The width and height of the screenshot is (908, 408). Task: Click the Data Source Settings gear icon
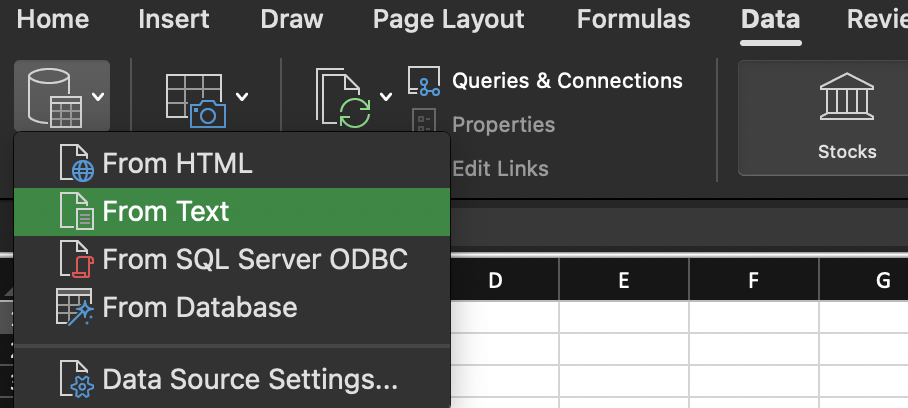pos(77,379)
